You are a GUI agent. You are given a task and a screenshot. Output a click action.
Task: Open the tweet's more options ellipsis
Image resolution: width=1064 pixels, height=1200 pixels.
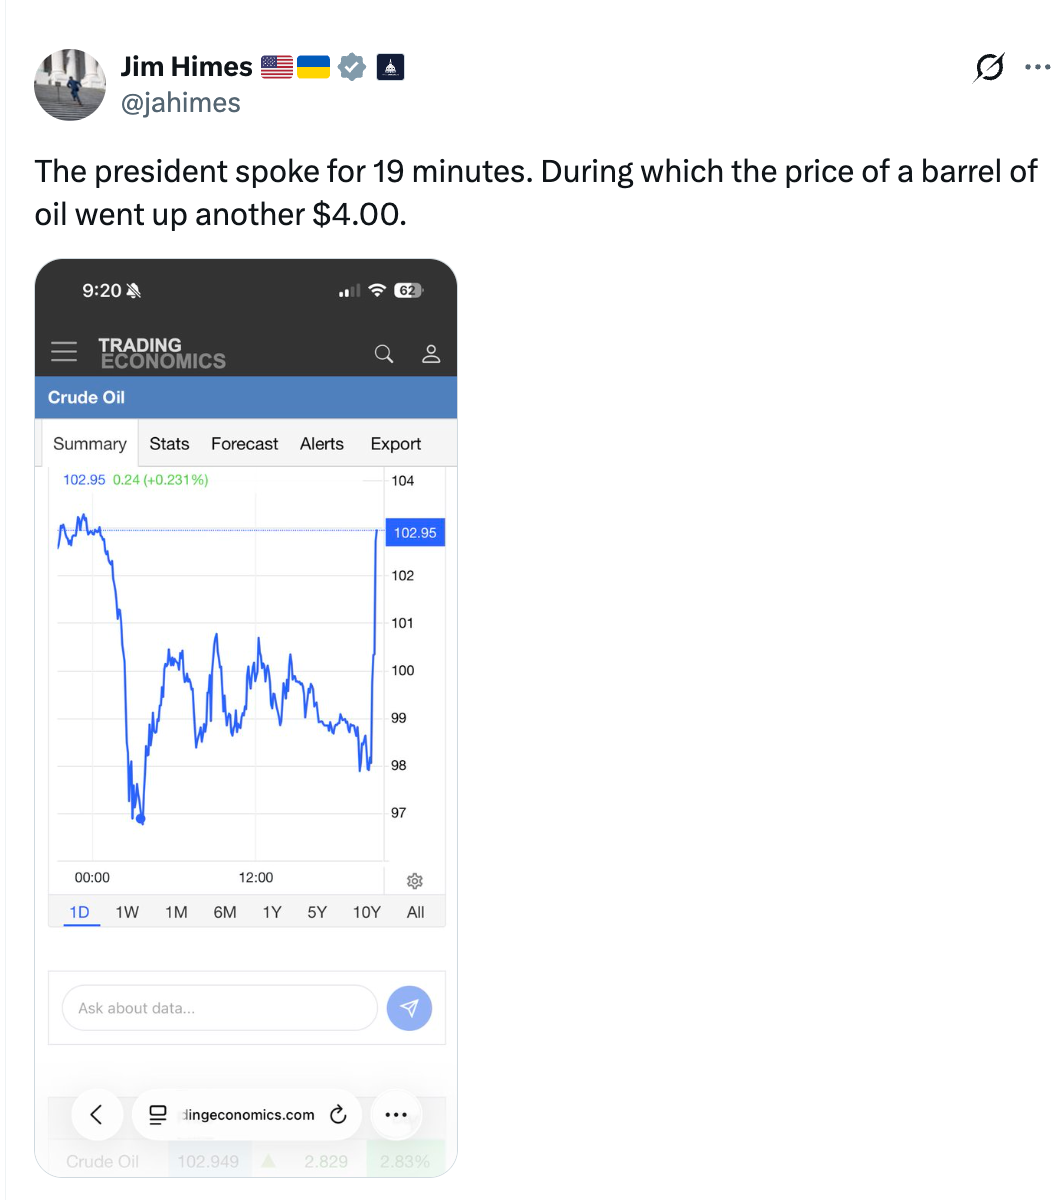[1038, 68]
